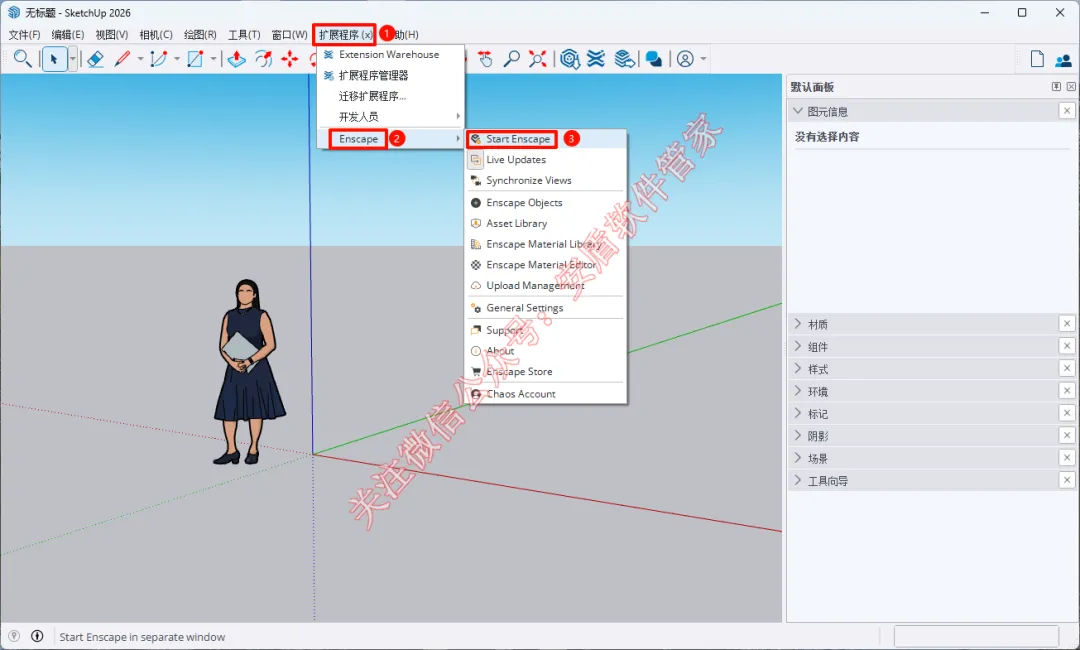
Task: Click the blank page icon at top right
Action: (x=1037, y=59)
